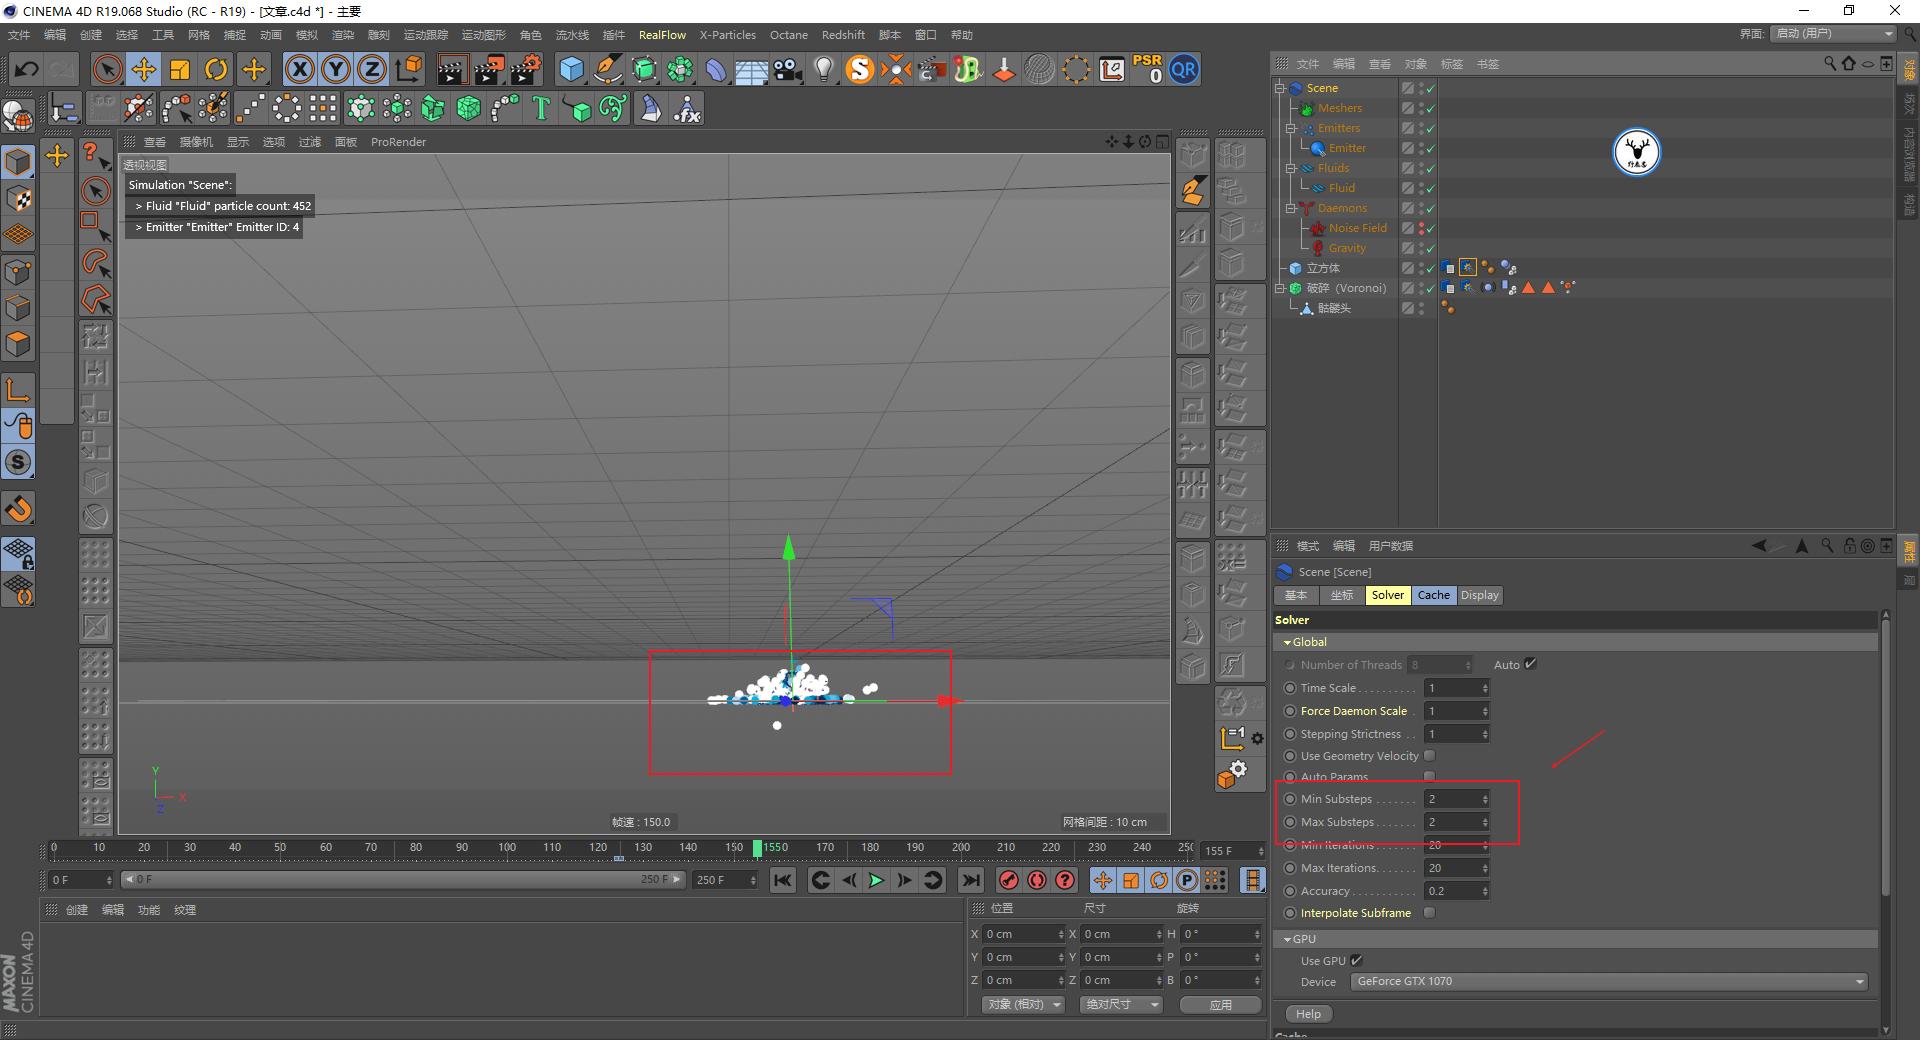Create a cube primitive from the toolbar
1920x1040 pixels.
coord(571,69)
